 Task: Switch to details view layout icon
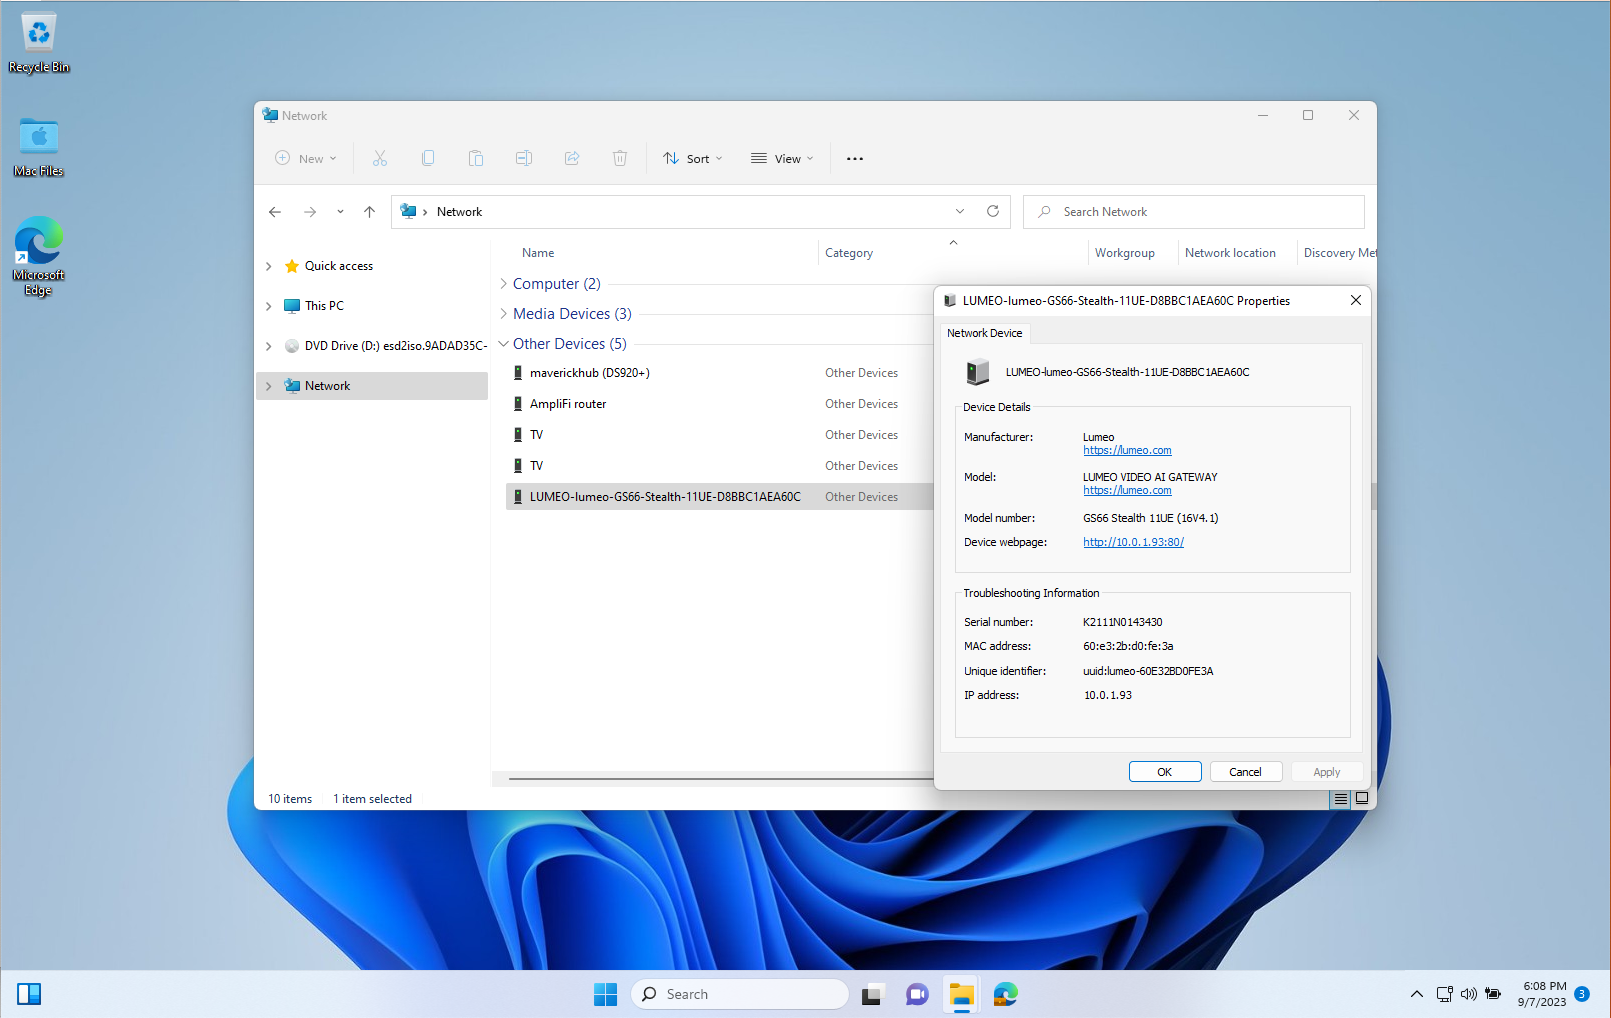point(1341,798)
